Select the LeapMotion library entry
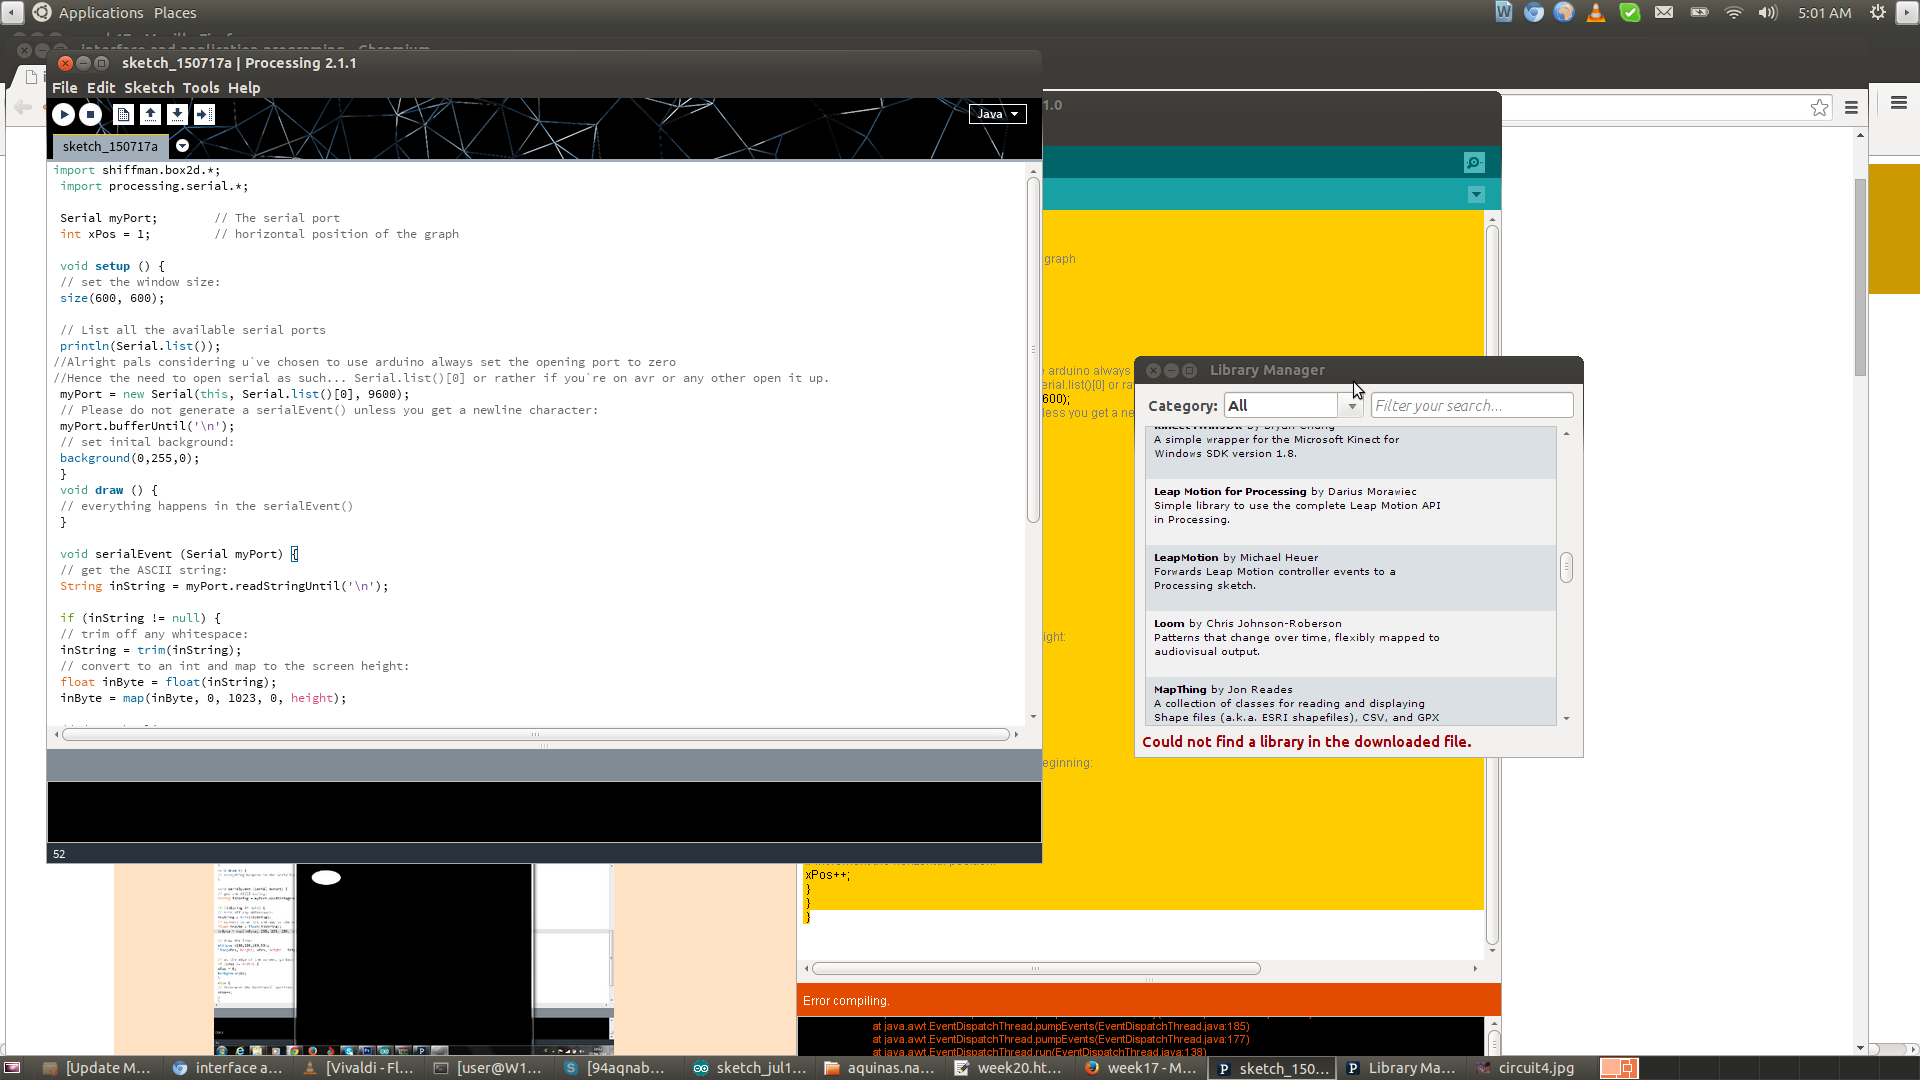This screenshot has width=1920, height=1080. (x=1350, y=572)
